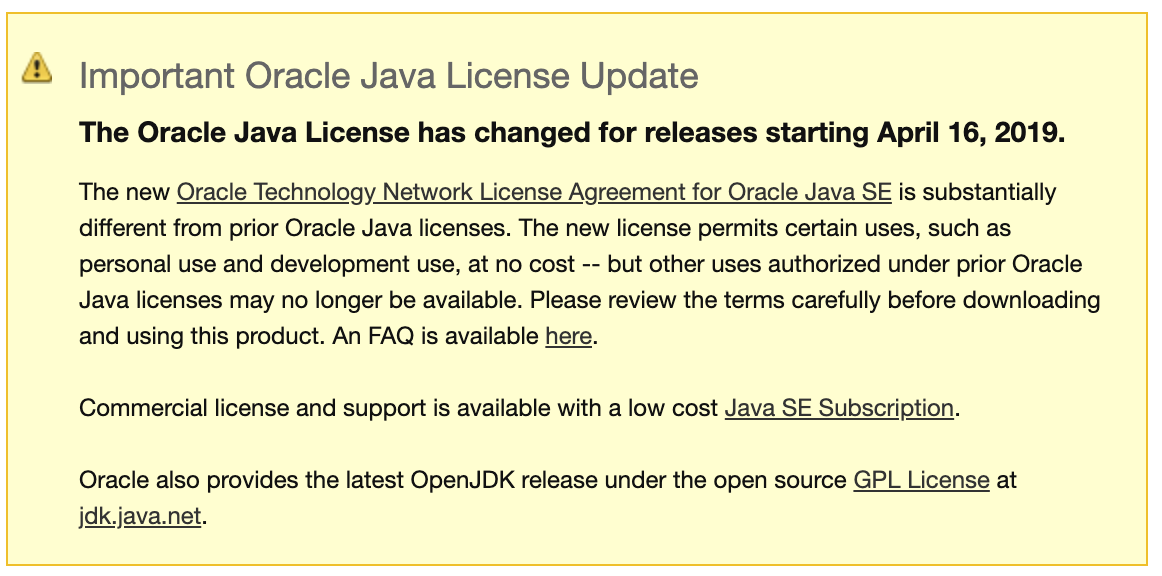Screen dimensions: 1162x576
Task: Visit the jdk.java.net link
Action: point(140,517)
